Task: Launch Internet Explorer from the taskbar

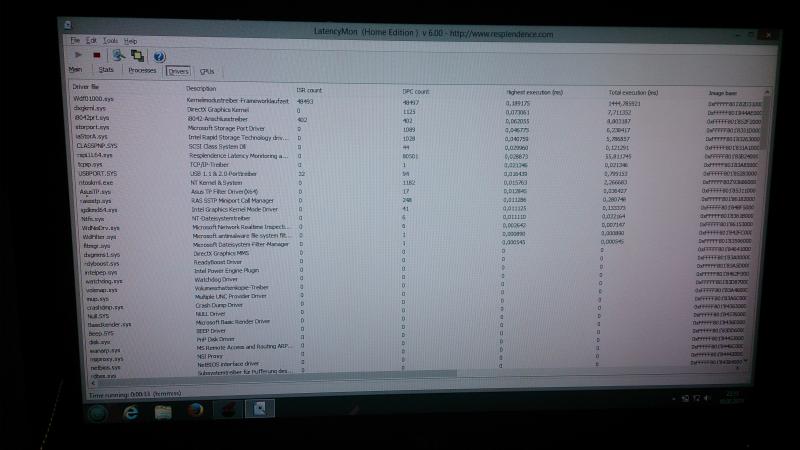Action: click(131, 412)
